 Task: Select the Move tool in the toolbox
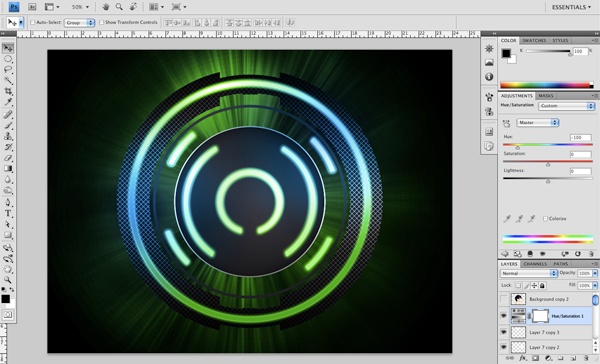pos(8,48)
